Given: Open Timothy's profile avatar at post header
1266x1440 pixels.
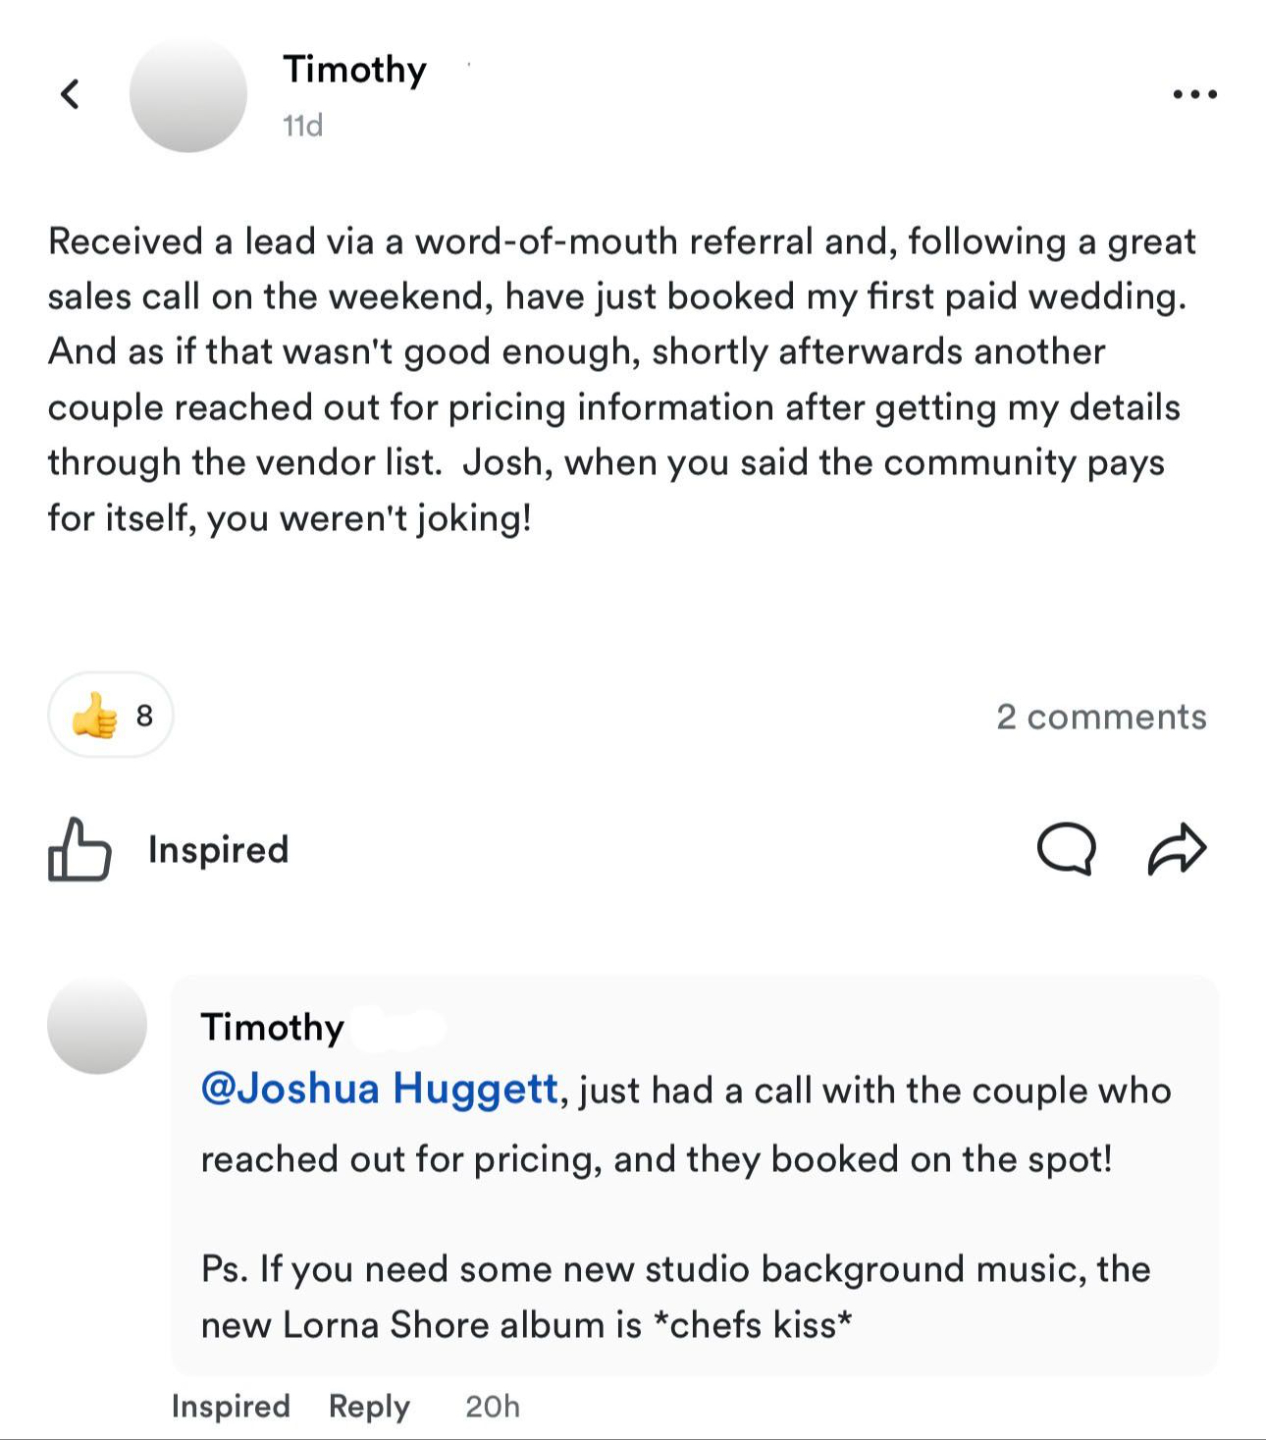Looking at the screenshot, I should [x=188, y=94].
